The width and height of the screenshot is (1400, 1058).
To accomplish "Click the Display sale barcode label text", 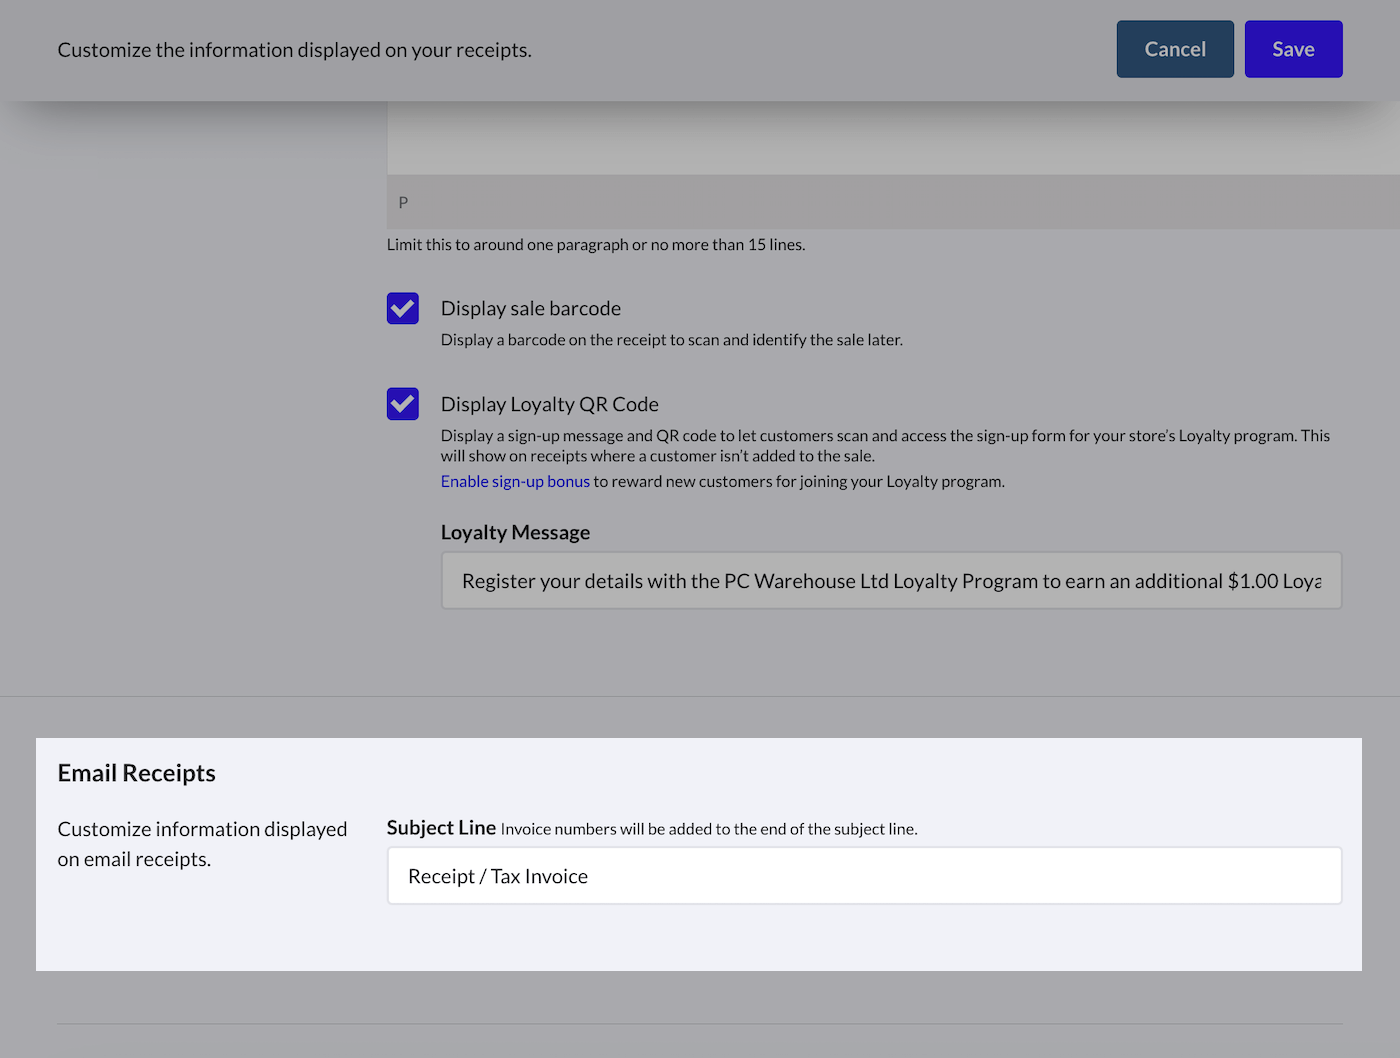I will [x=530, y=308].
